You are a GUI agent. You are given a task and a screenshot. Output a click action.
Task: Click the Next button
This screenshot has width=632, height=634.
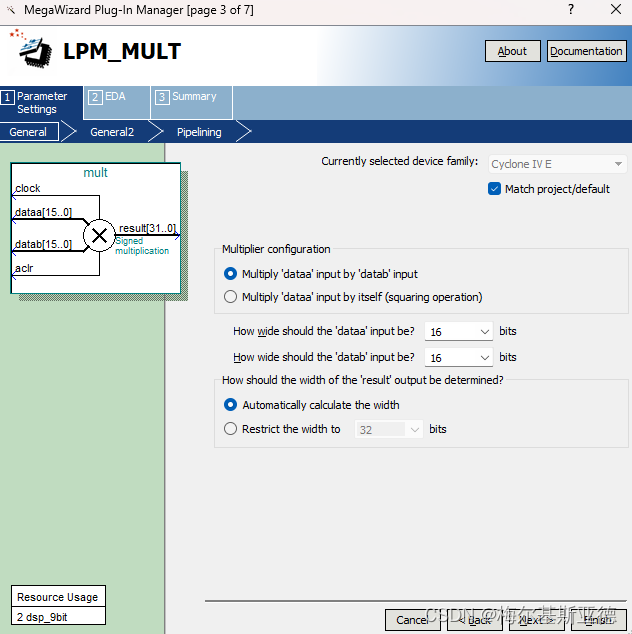[537, 620]
